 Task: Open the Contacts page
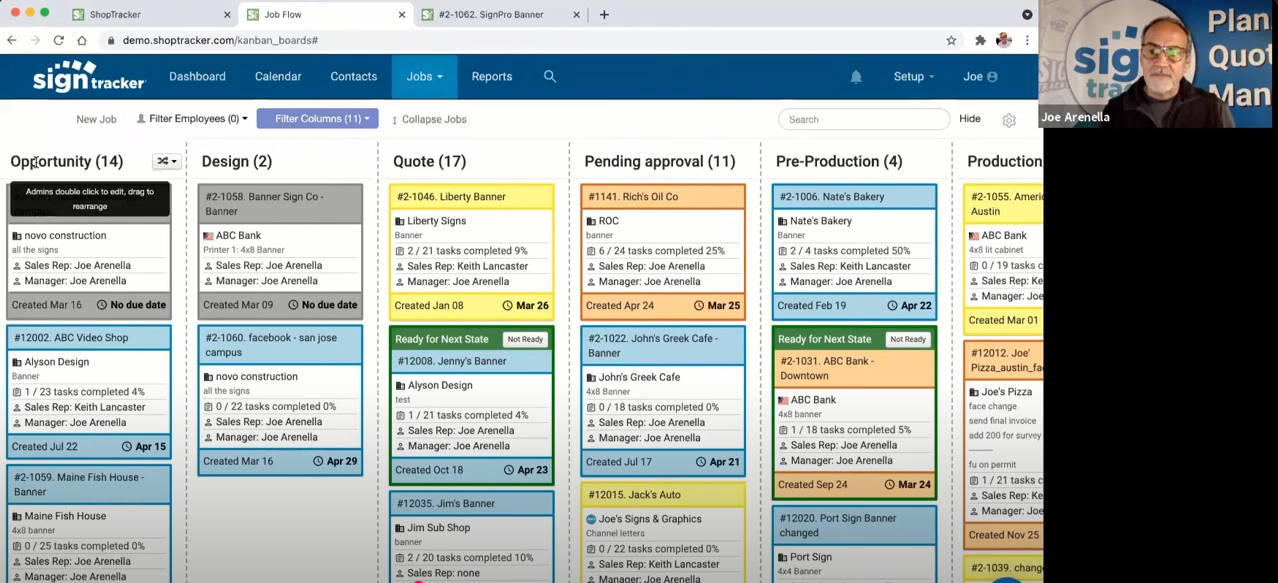coord(354,76)
